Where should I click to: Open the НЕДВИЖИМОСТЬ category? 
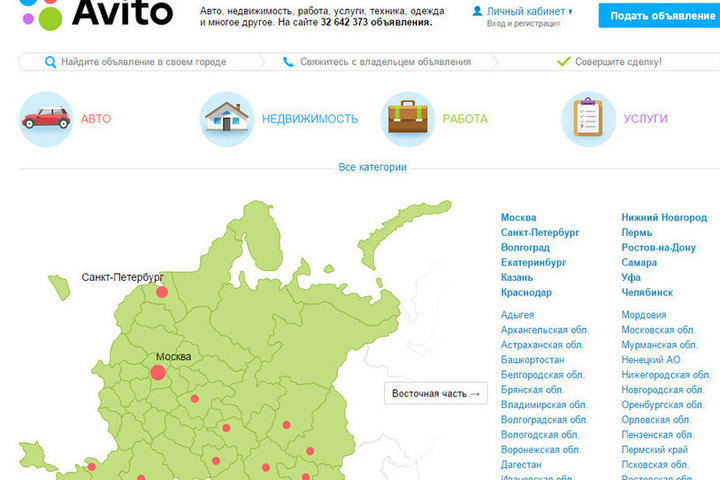(310, 119)
